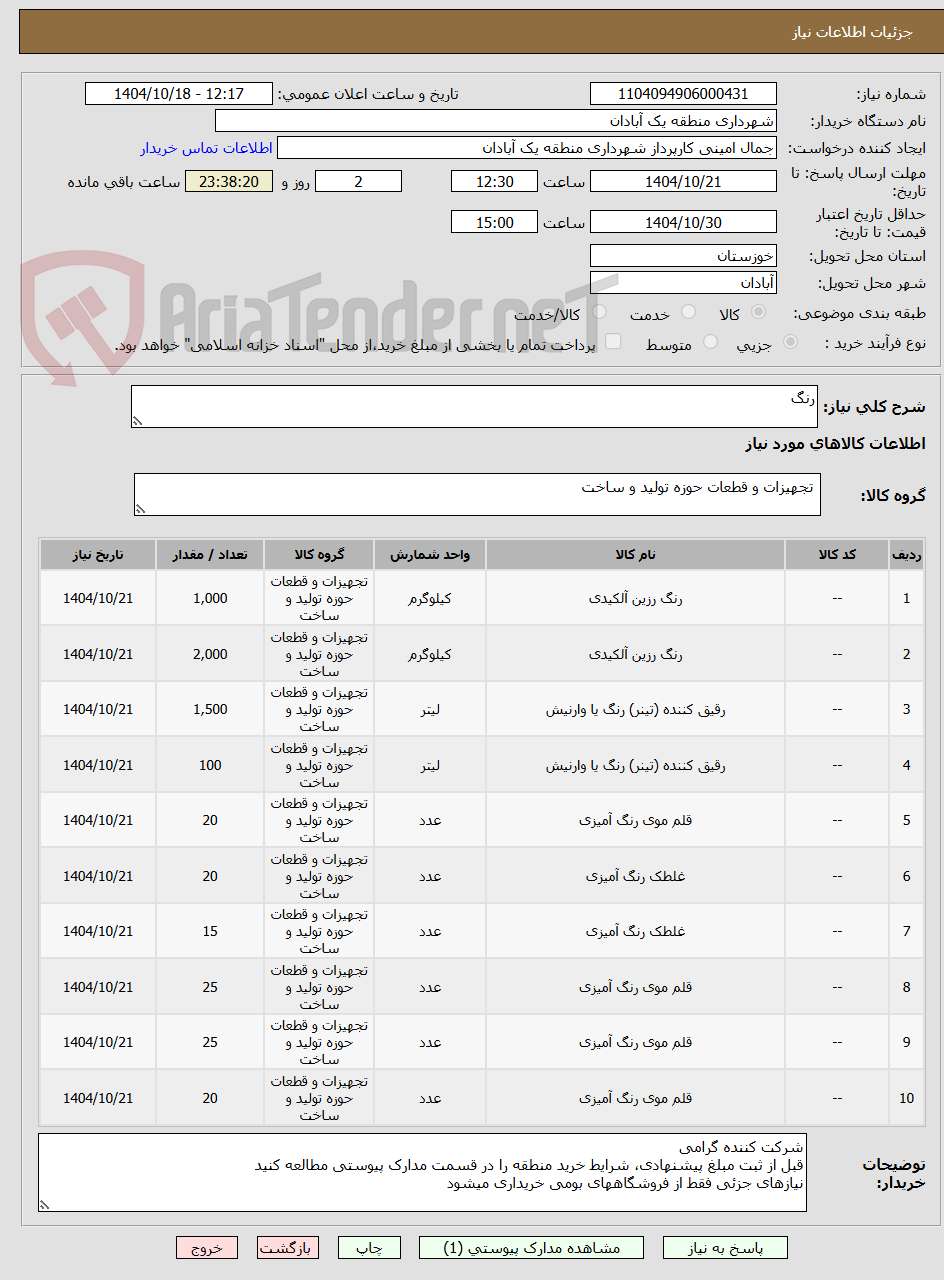Click the deadline time 12:30 field
Image resolution: width=944 pixels, height=1280 pixels.
click(x=494, y=181)
